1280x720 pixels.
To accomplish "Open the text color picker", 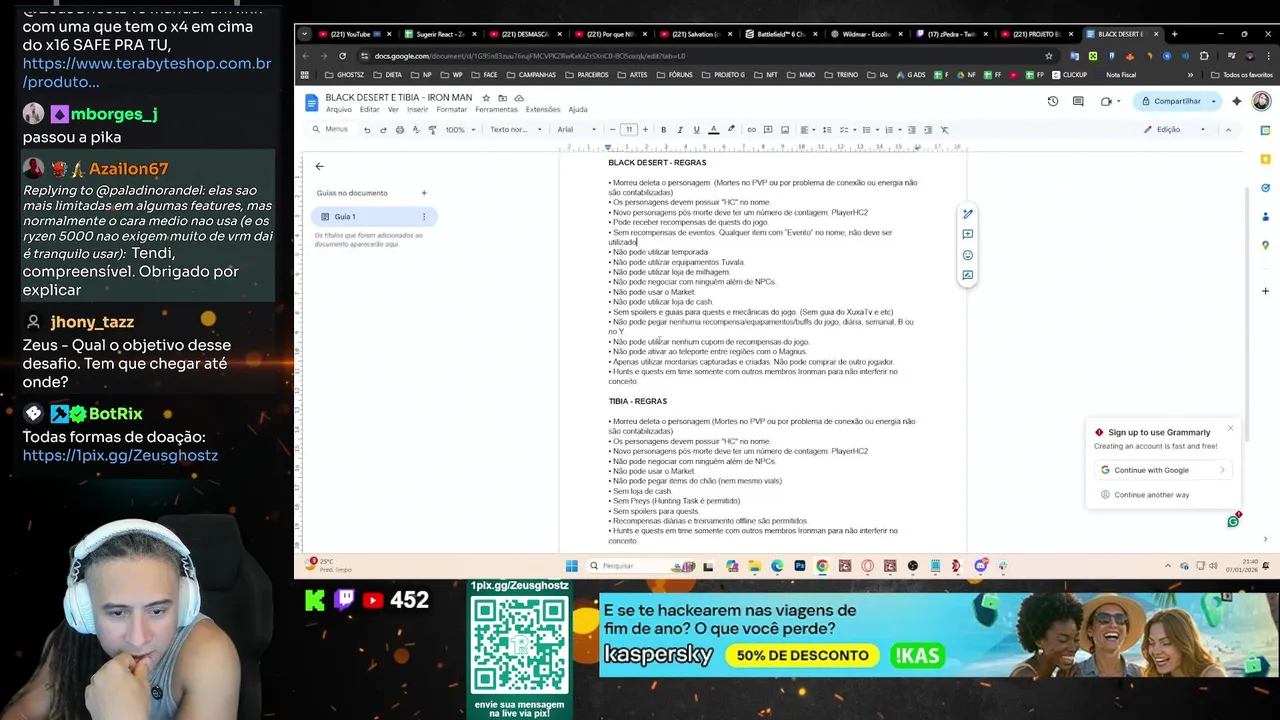I will [x=713, y=130].
